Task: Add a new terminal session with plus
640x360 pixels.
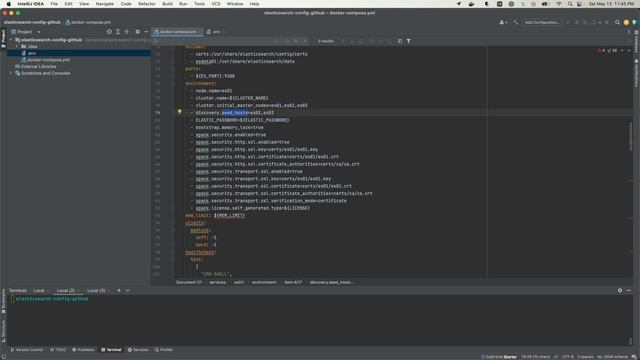Action: [x=119, y=291]
